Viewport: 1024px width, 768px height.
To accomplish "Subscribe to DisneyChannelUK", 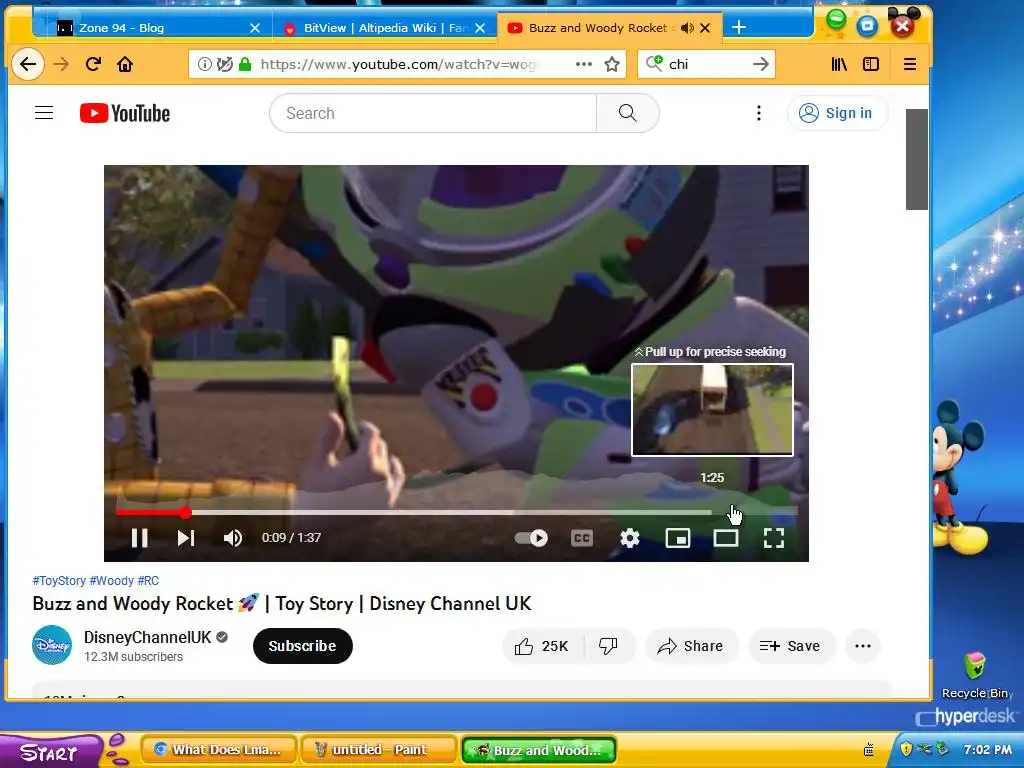I will (302, 646).
